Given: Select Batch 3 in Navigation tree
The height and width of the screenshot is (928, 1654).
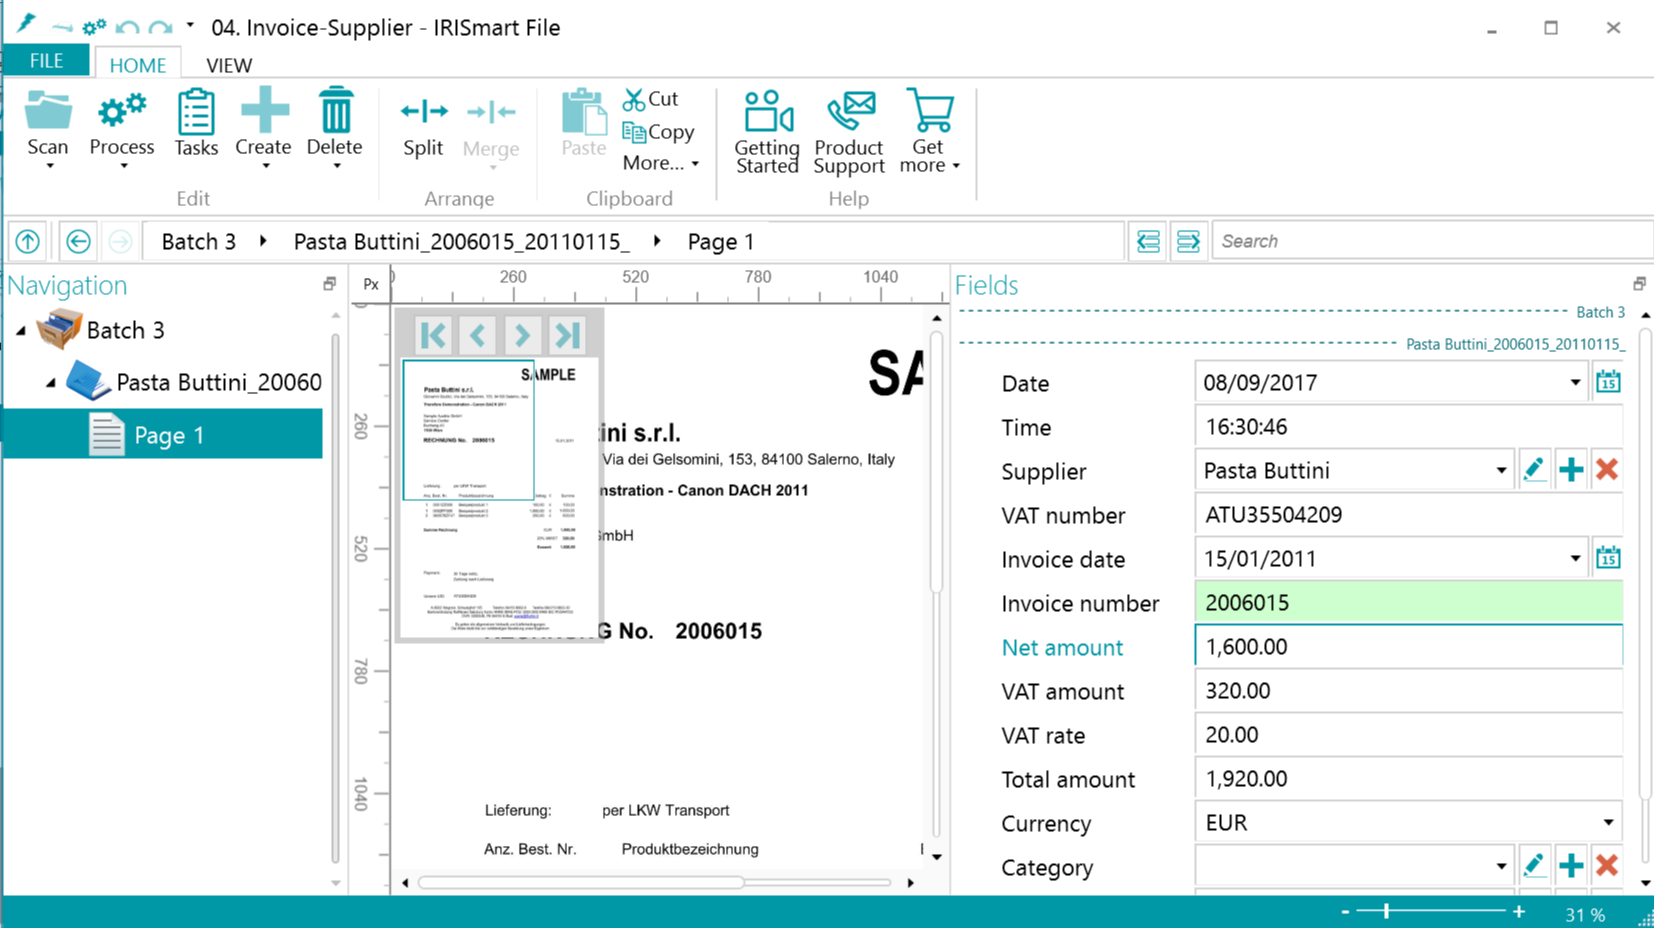Looking at the screenshot, I should pyautogui.click(x=126, y=330).
